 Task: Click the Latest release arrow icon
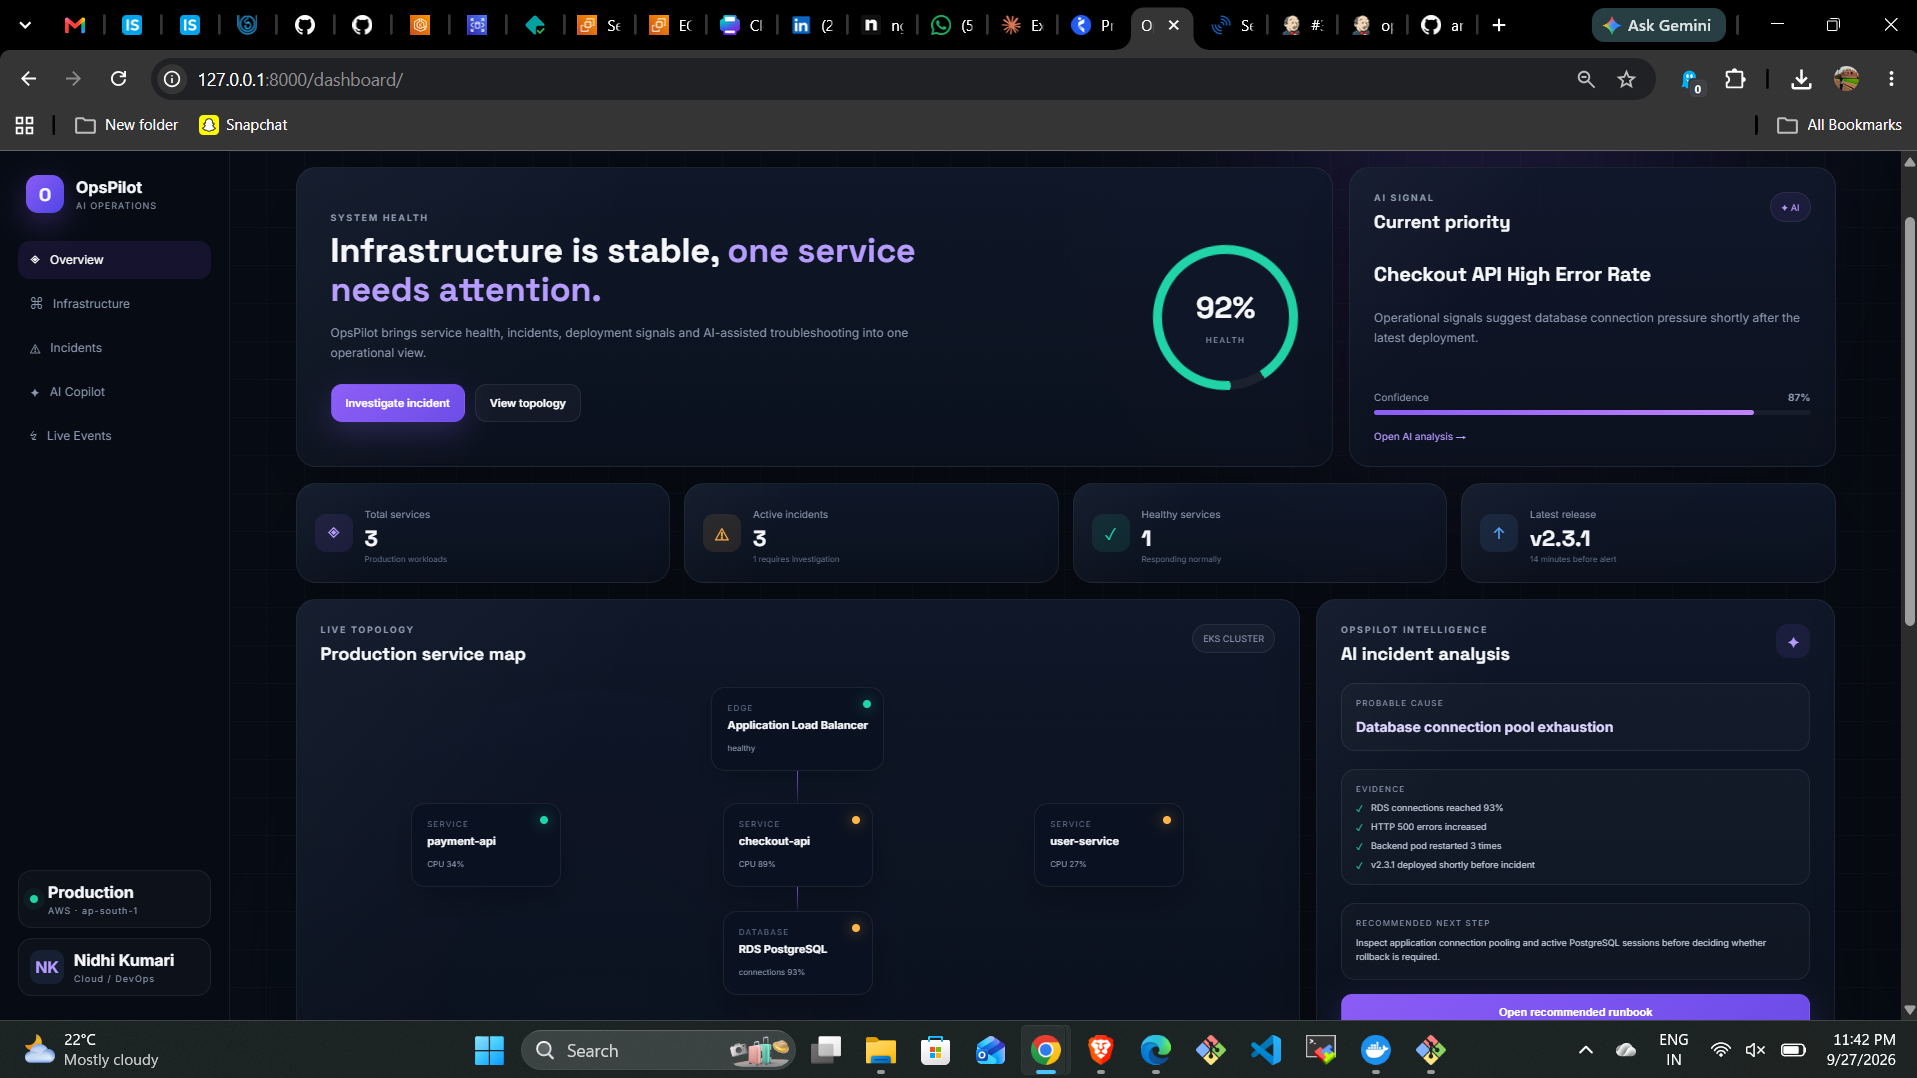[1498, 534]
